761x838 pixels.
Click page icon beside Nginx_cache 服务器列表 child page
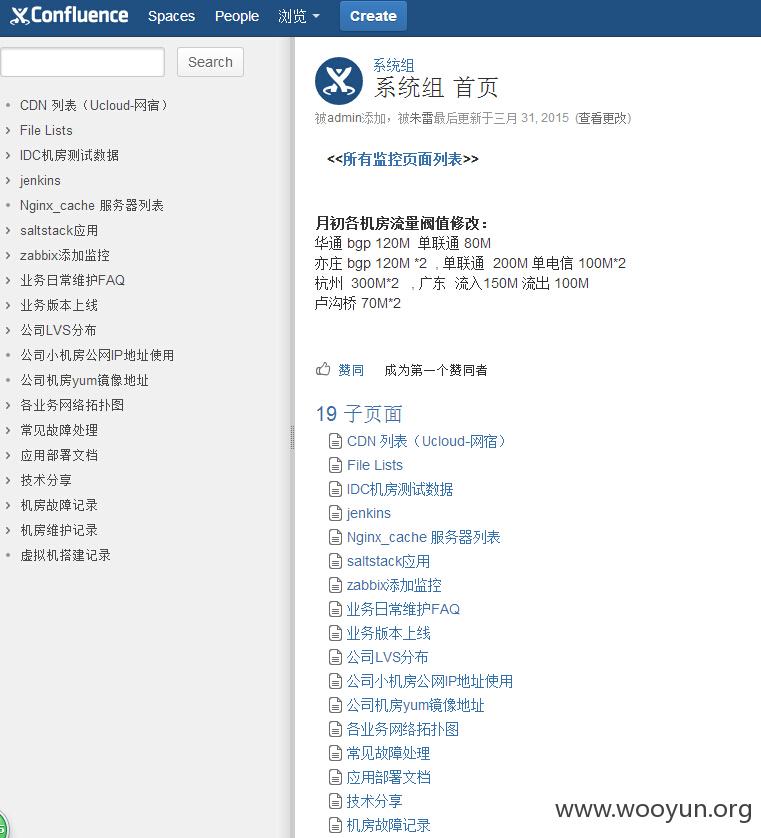[335, 537]
